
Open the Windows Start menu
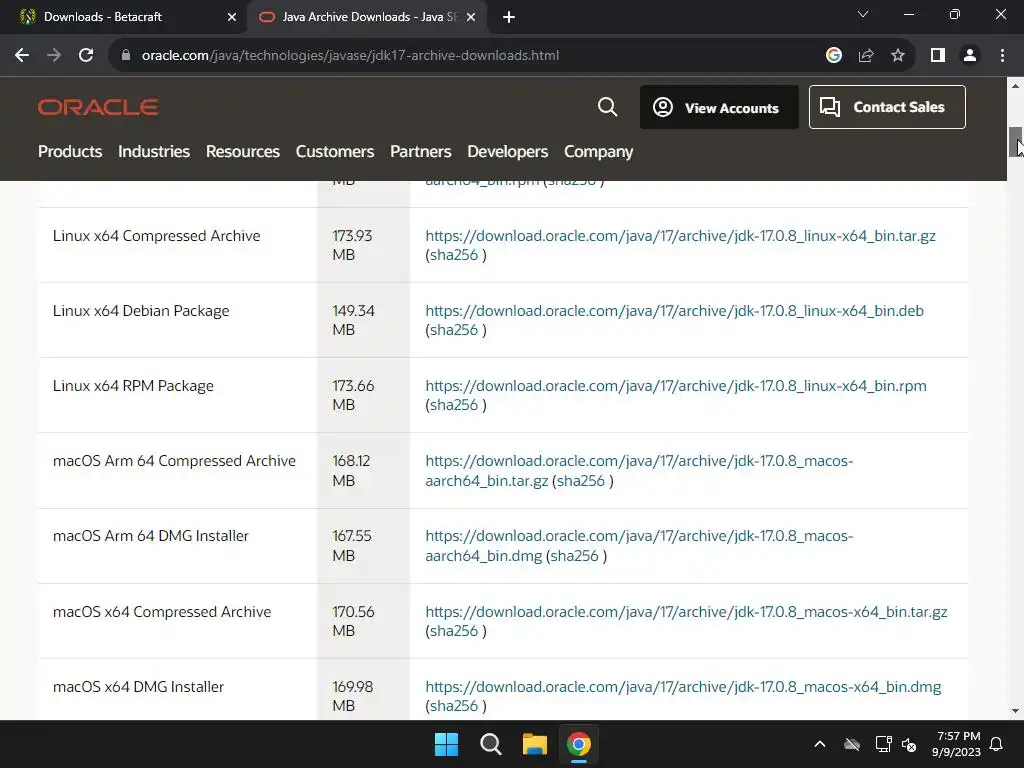tap(447, 744)
